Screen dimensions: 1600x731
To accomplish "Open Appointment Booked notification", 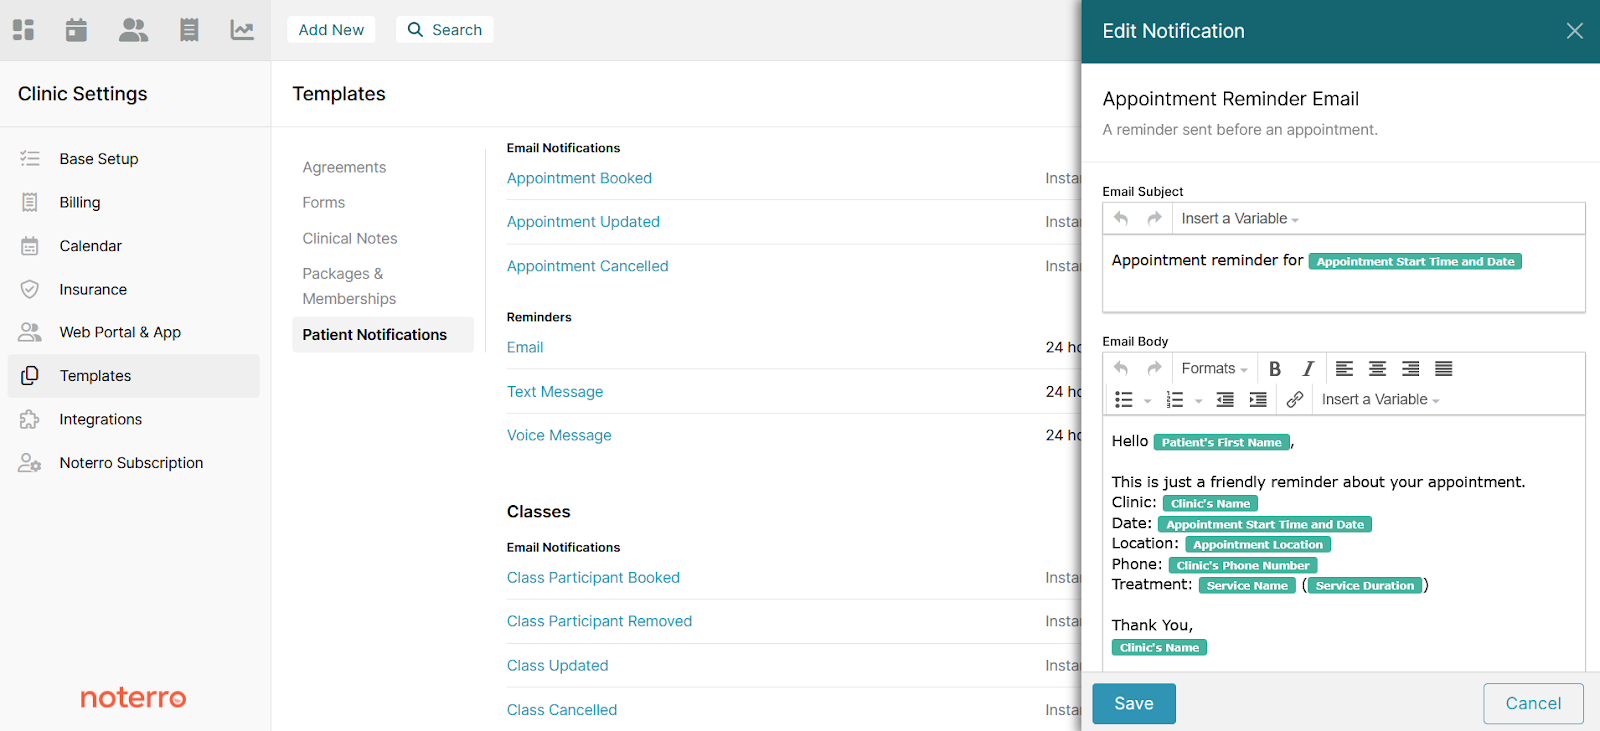I will coord(579,178).
